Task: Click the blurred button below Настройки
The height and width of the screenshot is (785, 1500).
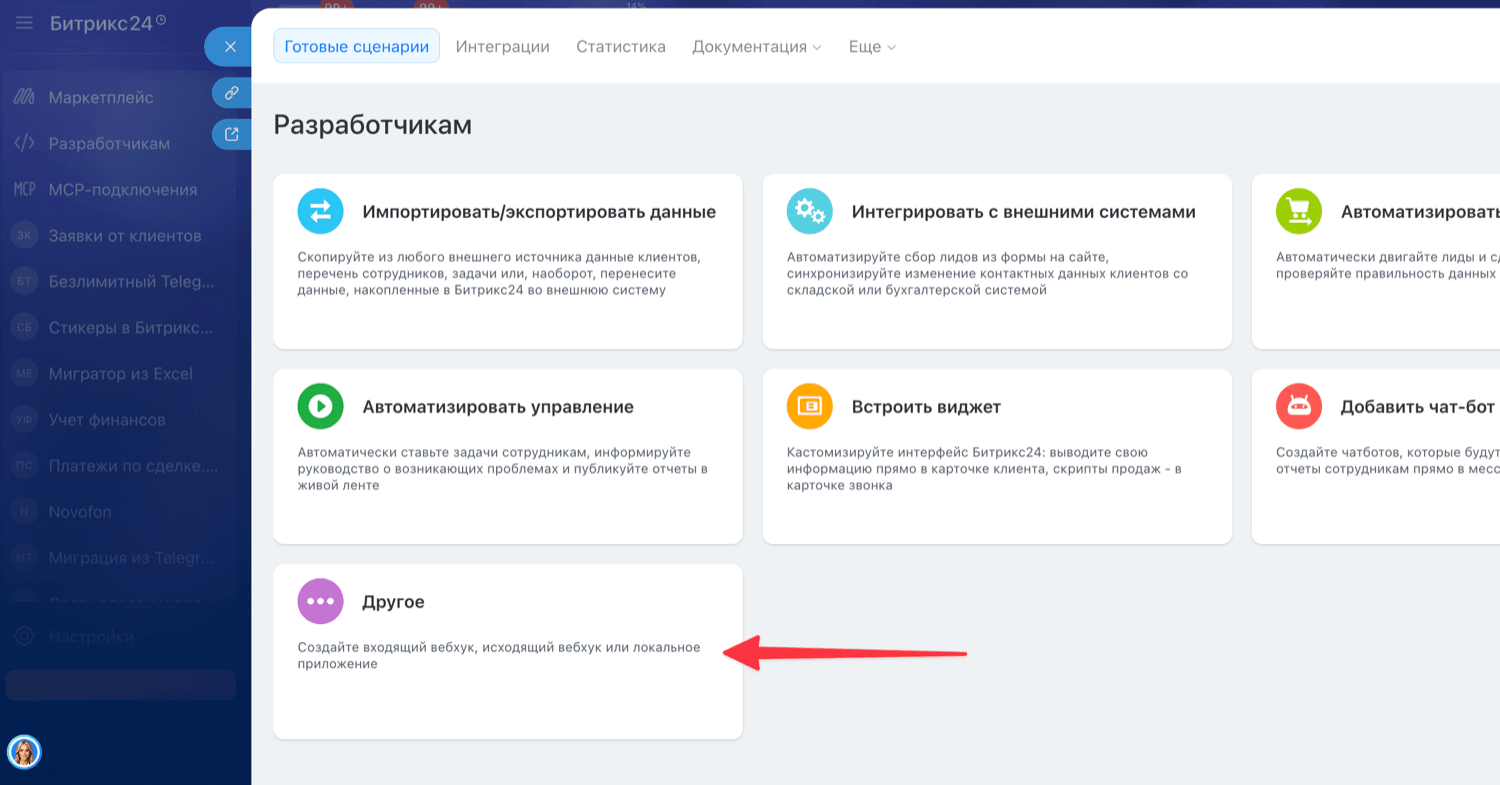Action: [x=121, y=685]
